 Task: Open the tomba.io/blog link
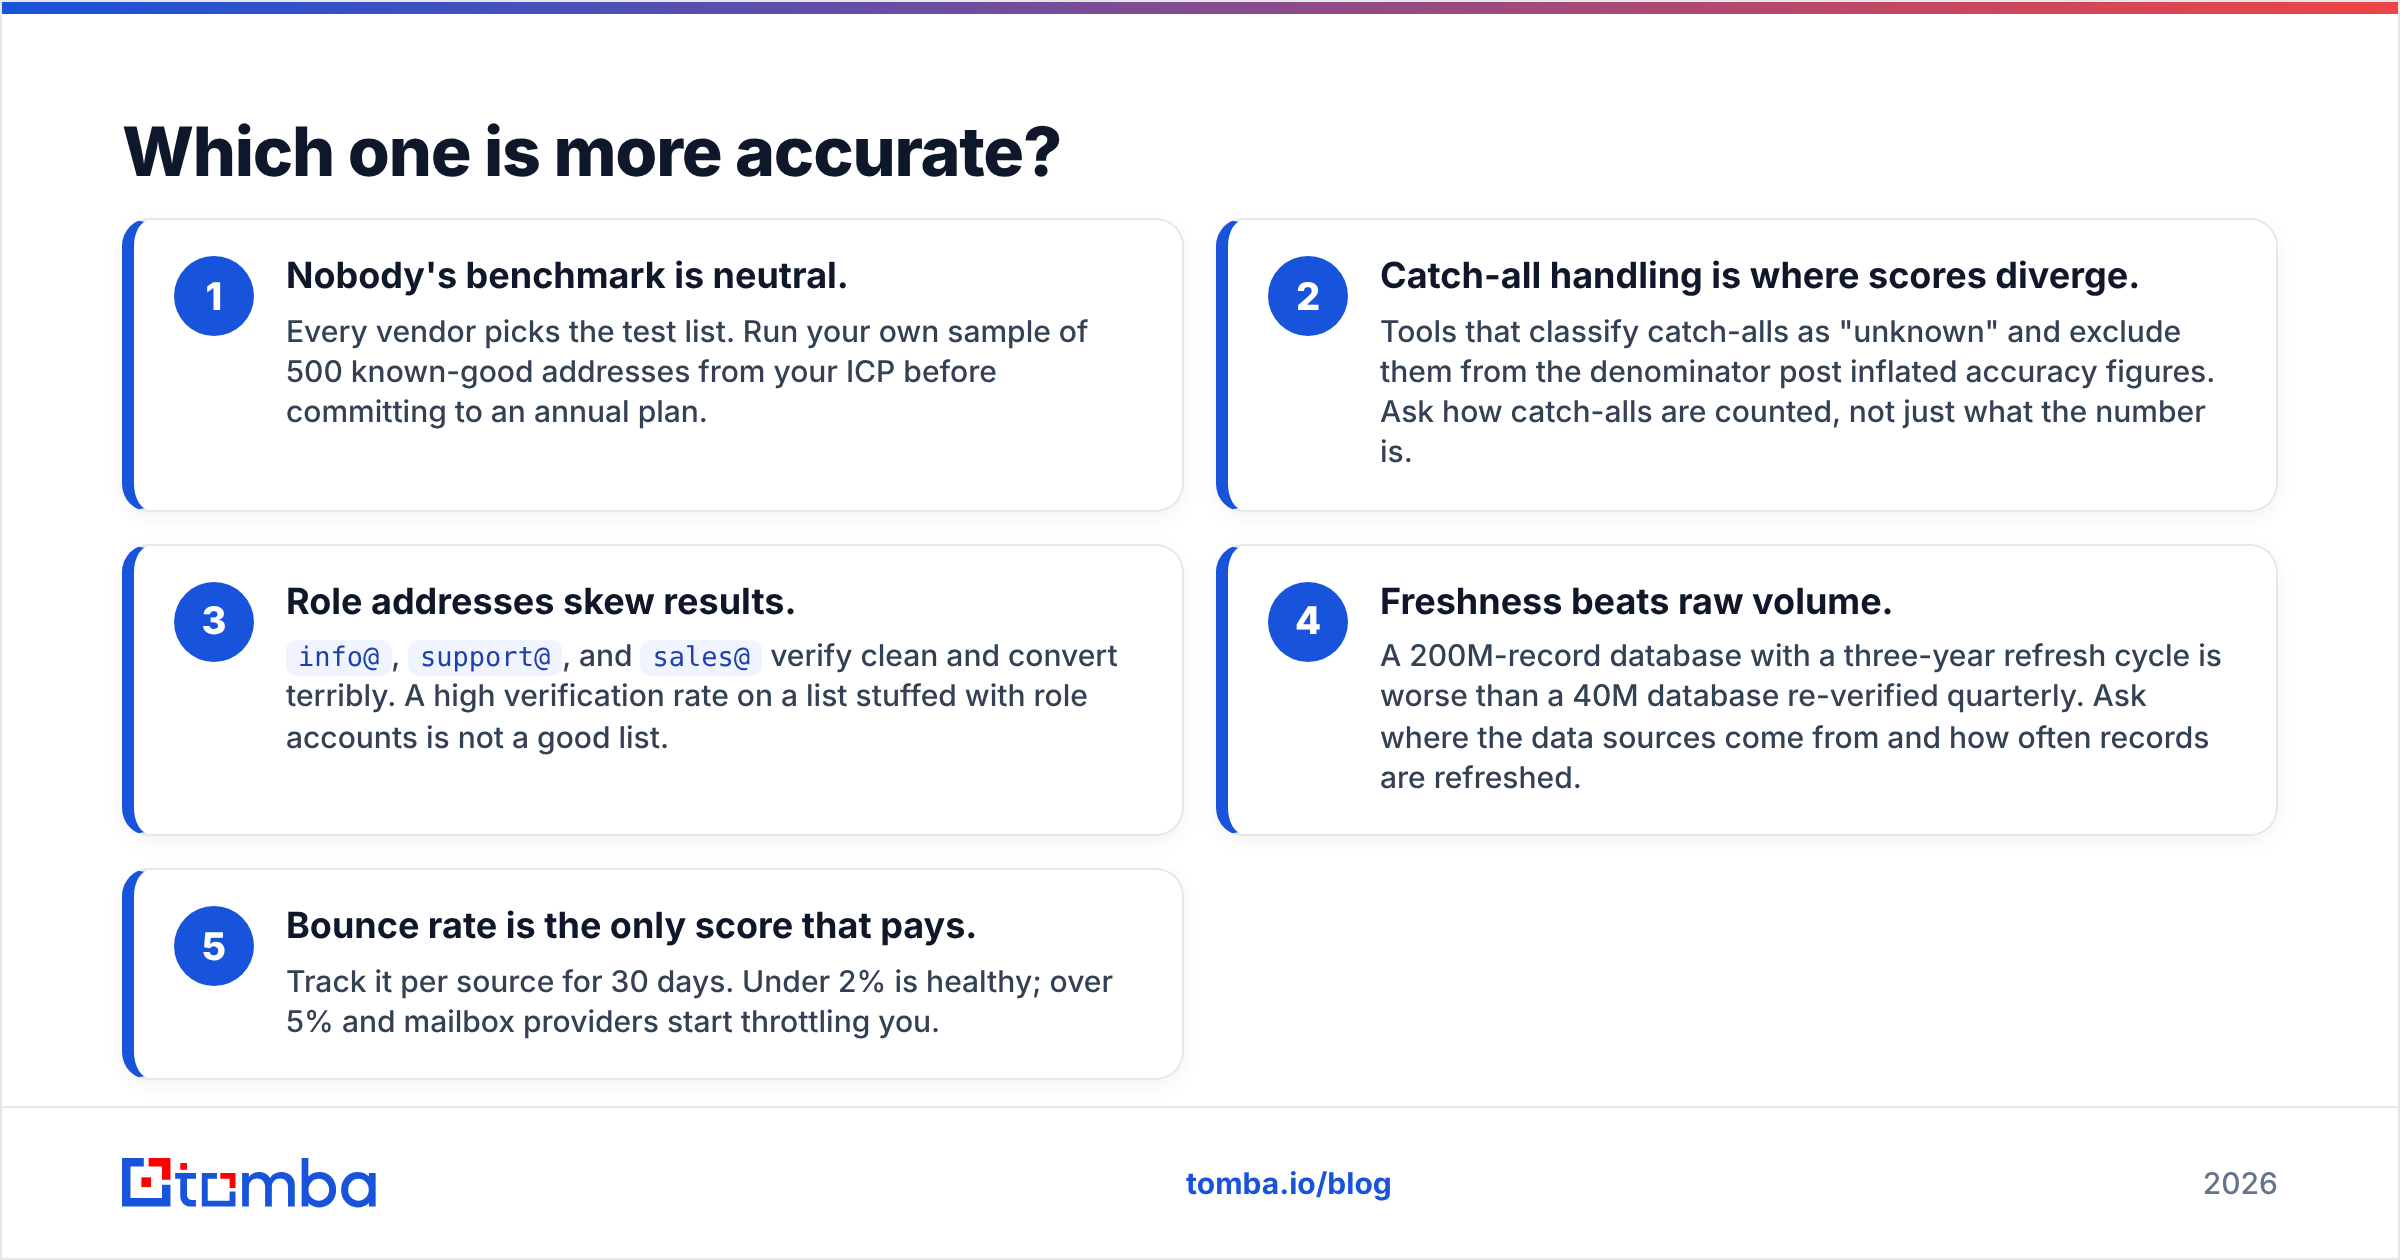pos(1288,1184)
